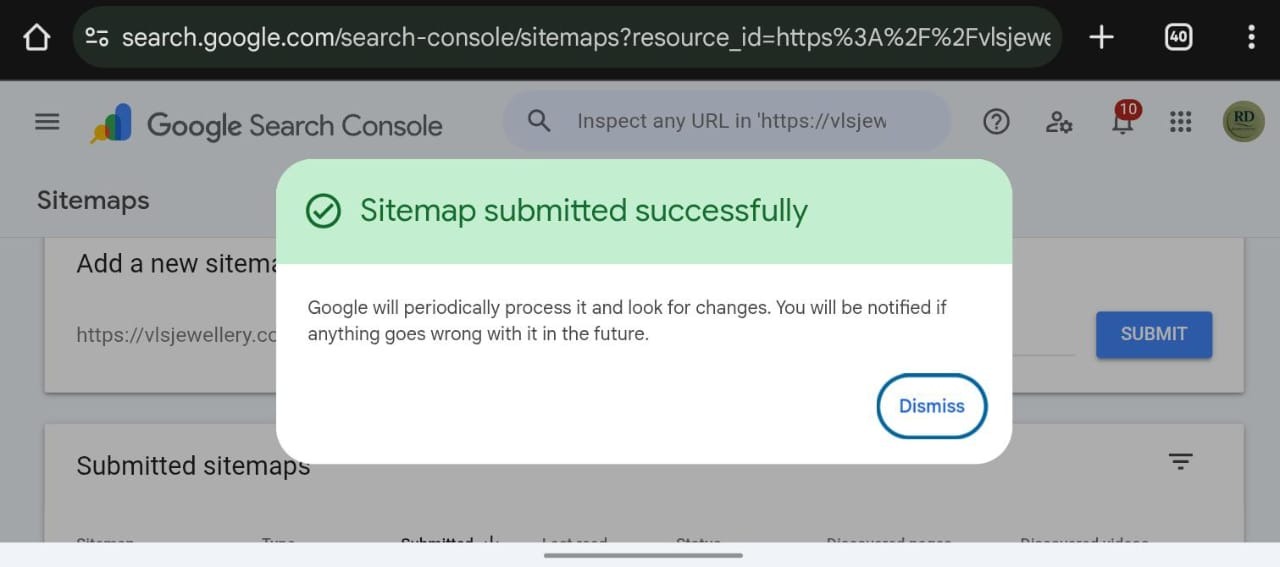
Task: Open the Help question mark icon
Action: click(x=996, y=122)
